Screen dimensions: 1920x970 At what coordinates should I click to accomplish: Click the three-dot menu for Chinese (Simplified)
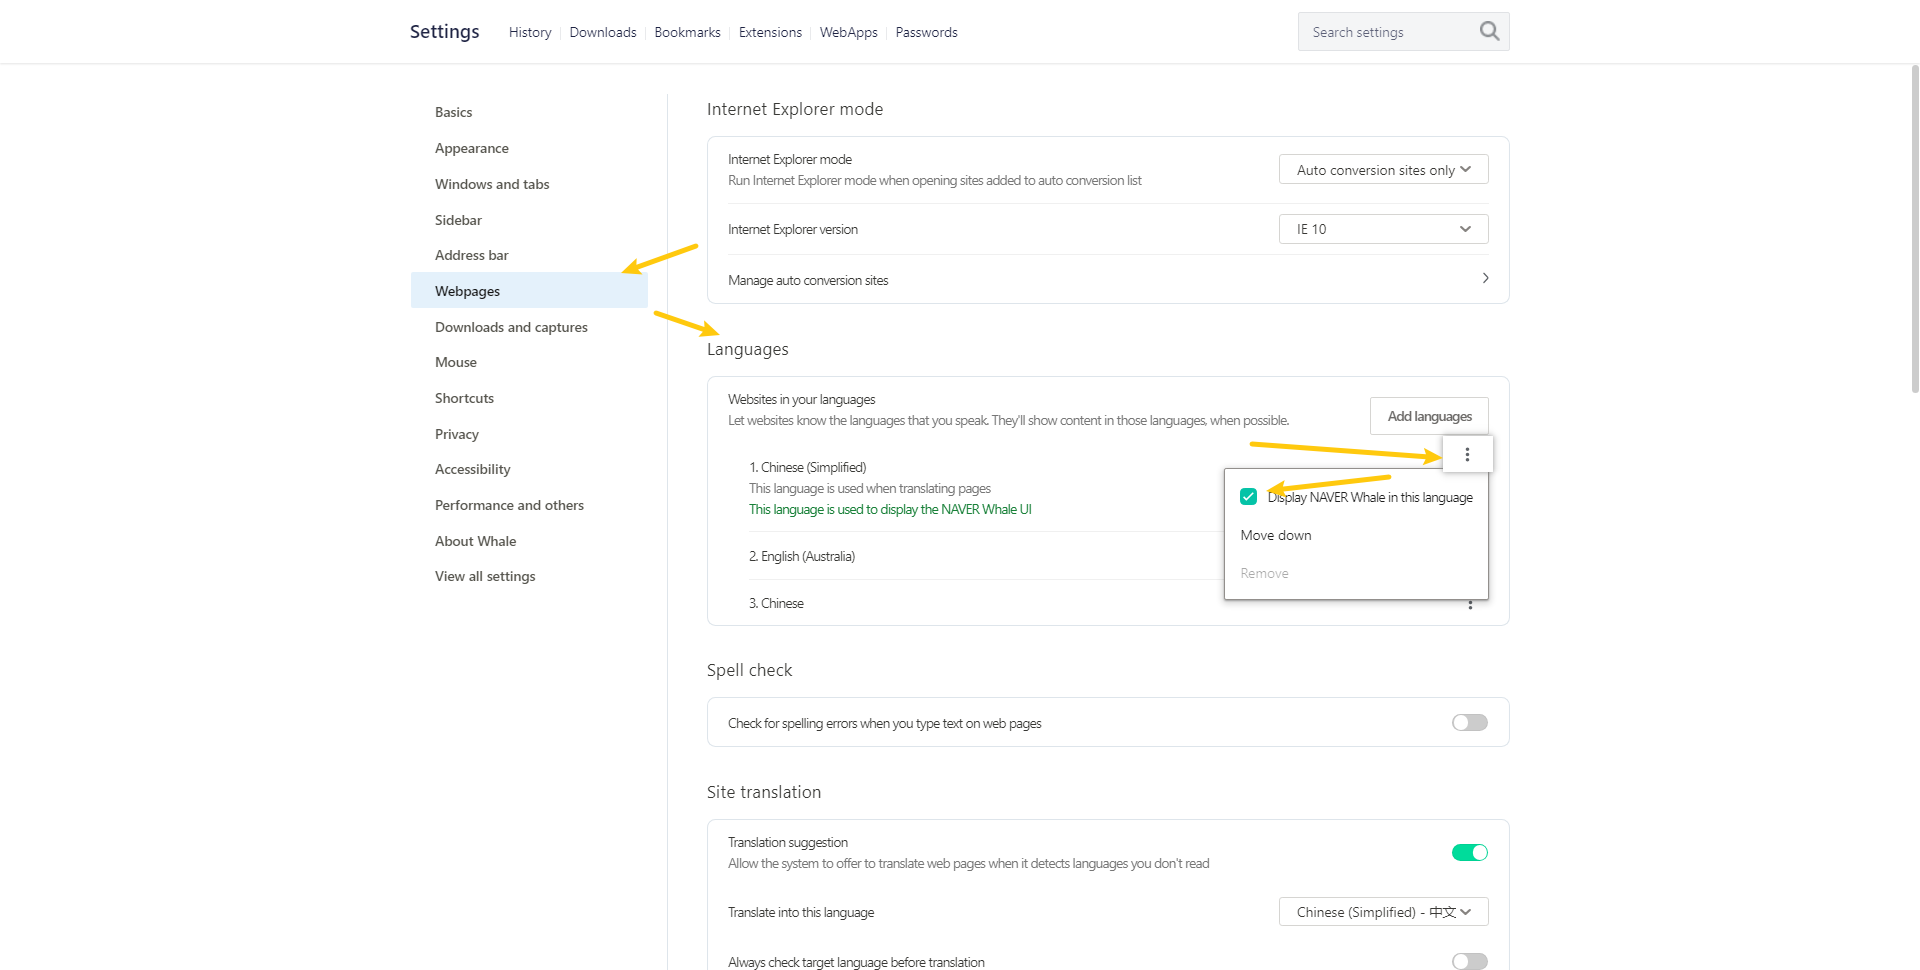coord(1467,455)
